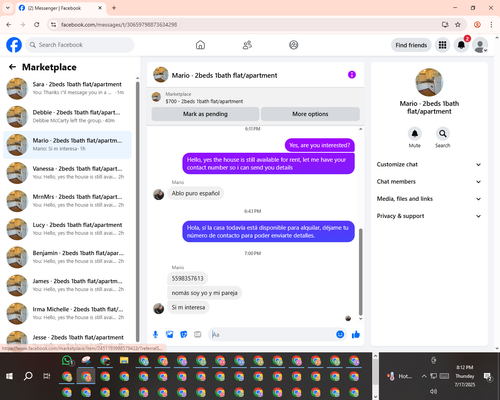Screen dimensions: 500x400
Task: Open Vanessa's conversation
Action: pyautogui.click(x=68, y=173)
